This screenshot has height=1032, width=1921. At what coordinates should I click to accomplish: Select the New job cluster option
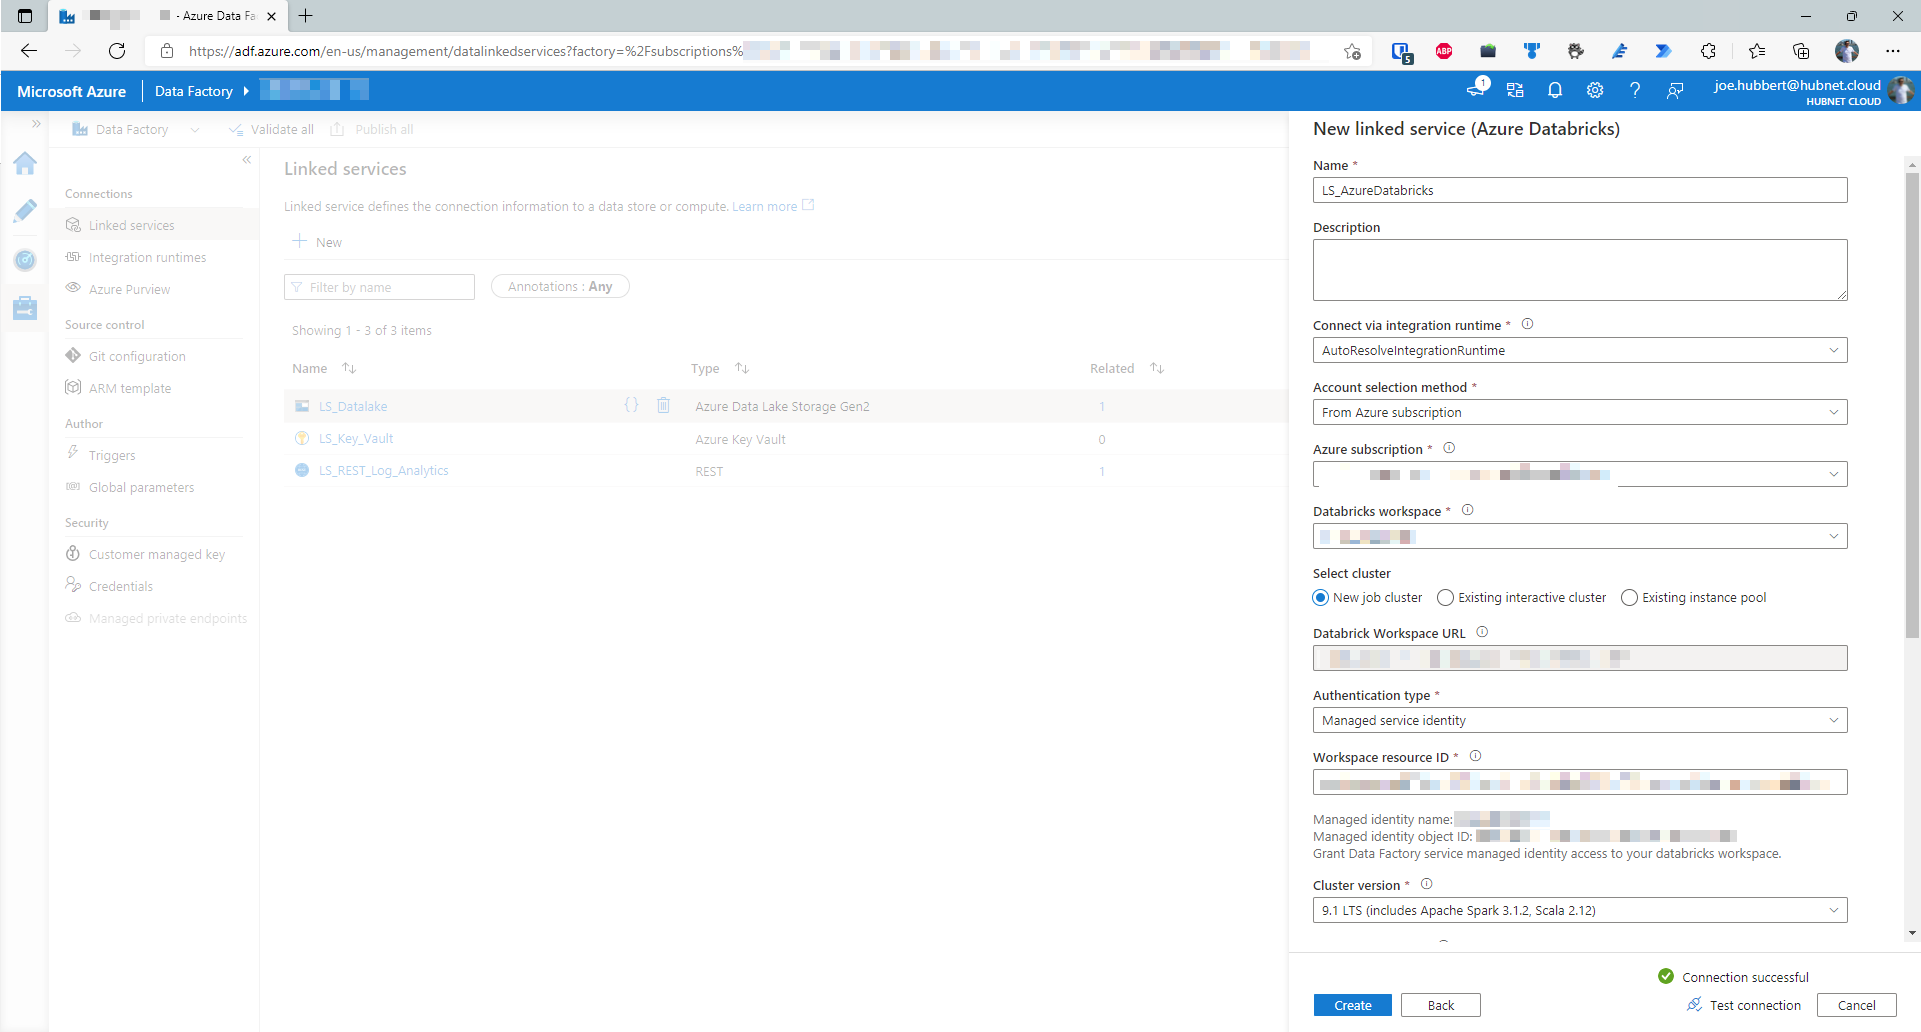1320,597
